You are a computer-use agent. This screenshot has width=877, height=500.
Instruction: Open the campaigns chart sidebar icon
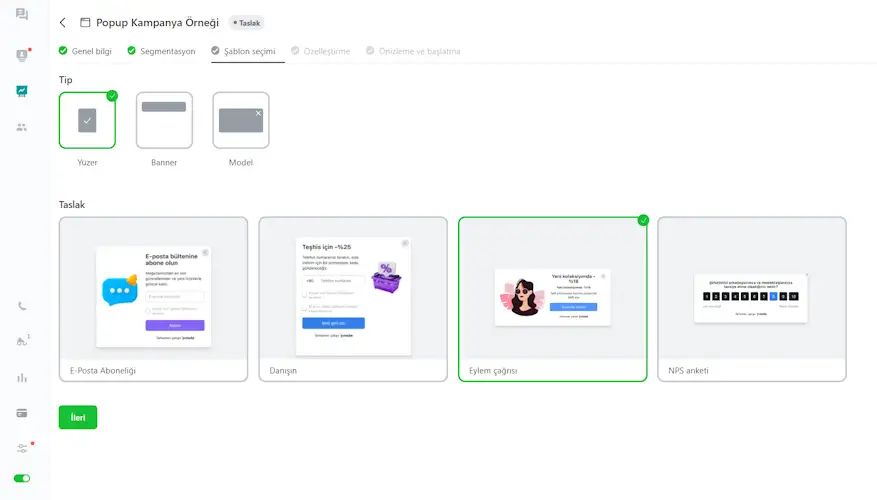pos(22,91)
